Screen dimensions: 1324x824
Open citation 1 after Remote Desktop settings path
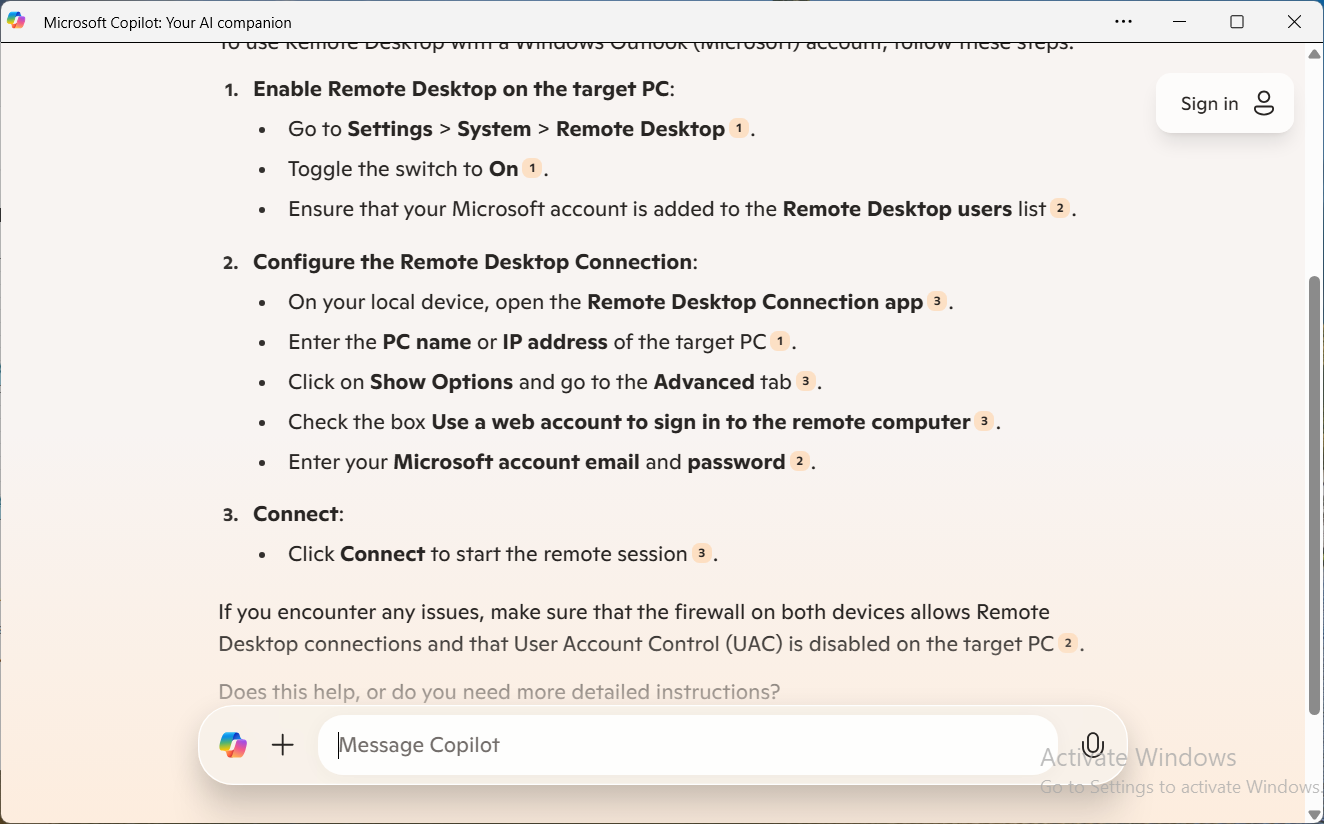coord(739,128)
